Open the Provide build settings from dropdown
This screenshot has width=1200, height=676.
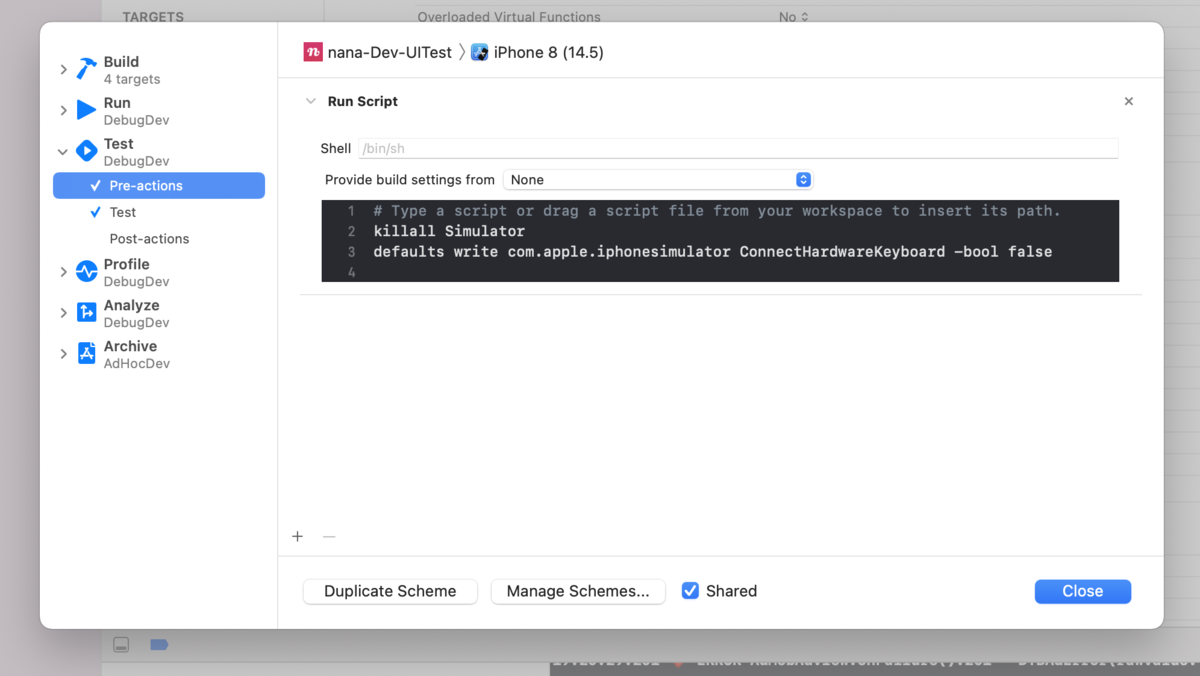(658, 180)
